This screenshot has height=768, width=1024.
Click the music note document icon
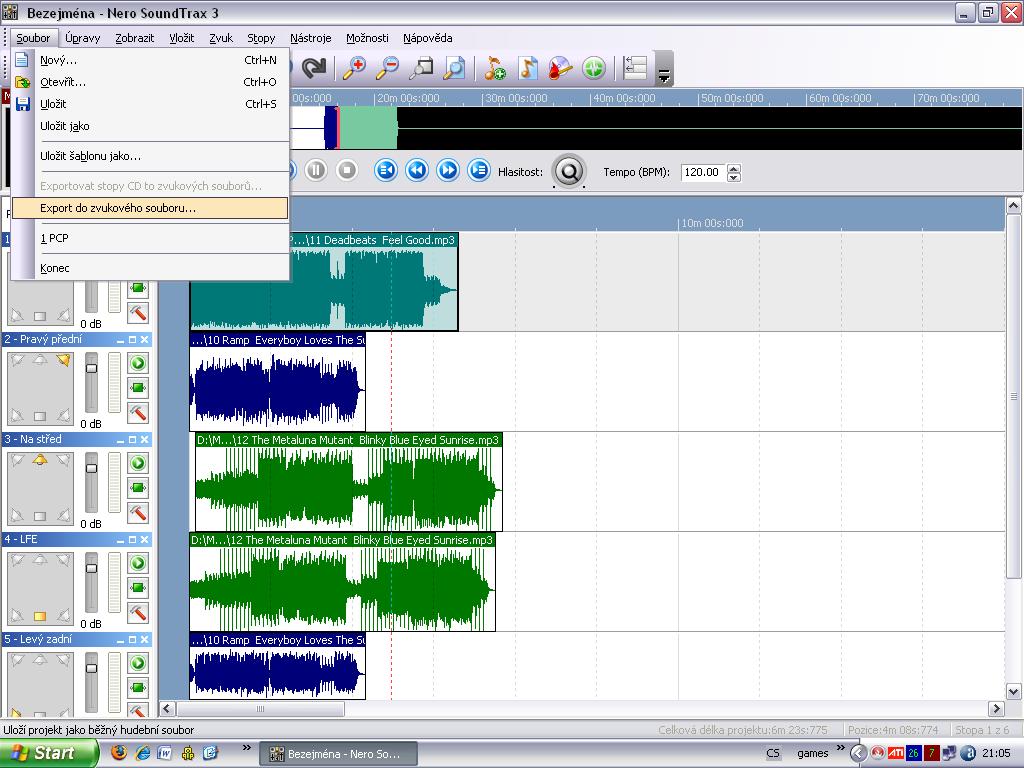tap(528, 68)
